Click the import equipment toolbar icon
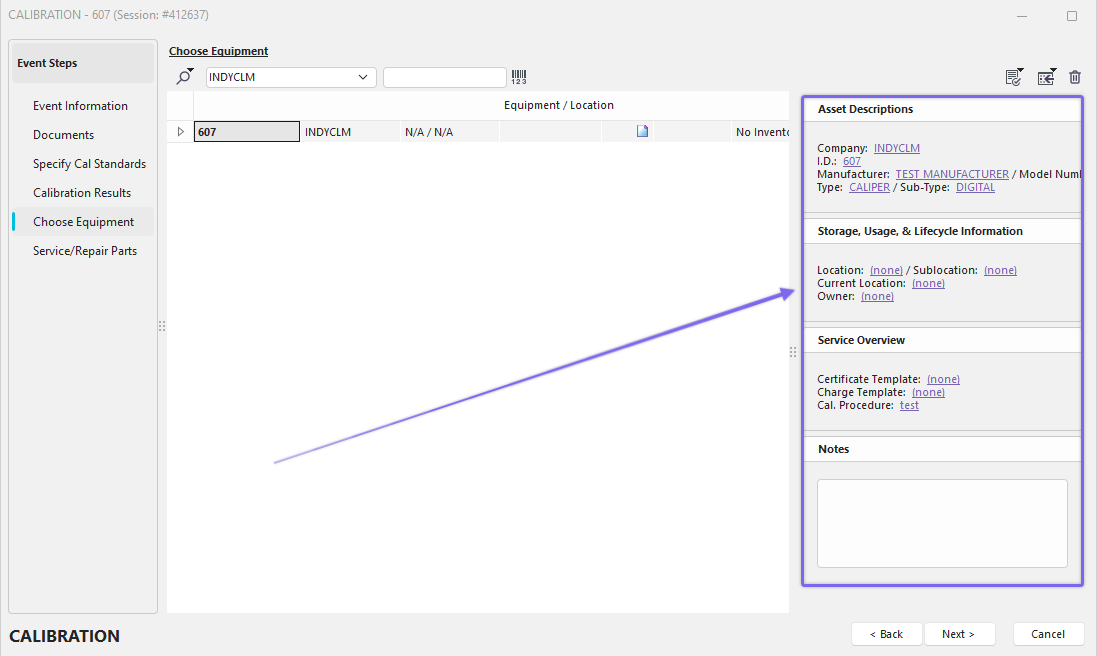Viewport: 1097px width, 656px height. point(1046,77)
